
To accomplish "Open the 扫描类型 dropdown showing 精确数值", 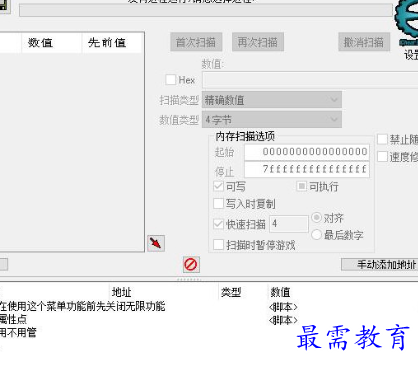I will [272, 100].
